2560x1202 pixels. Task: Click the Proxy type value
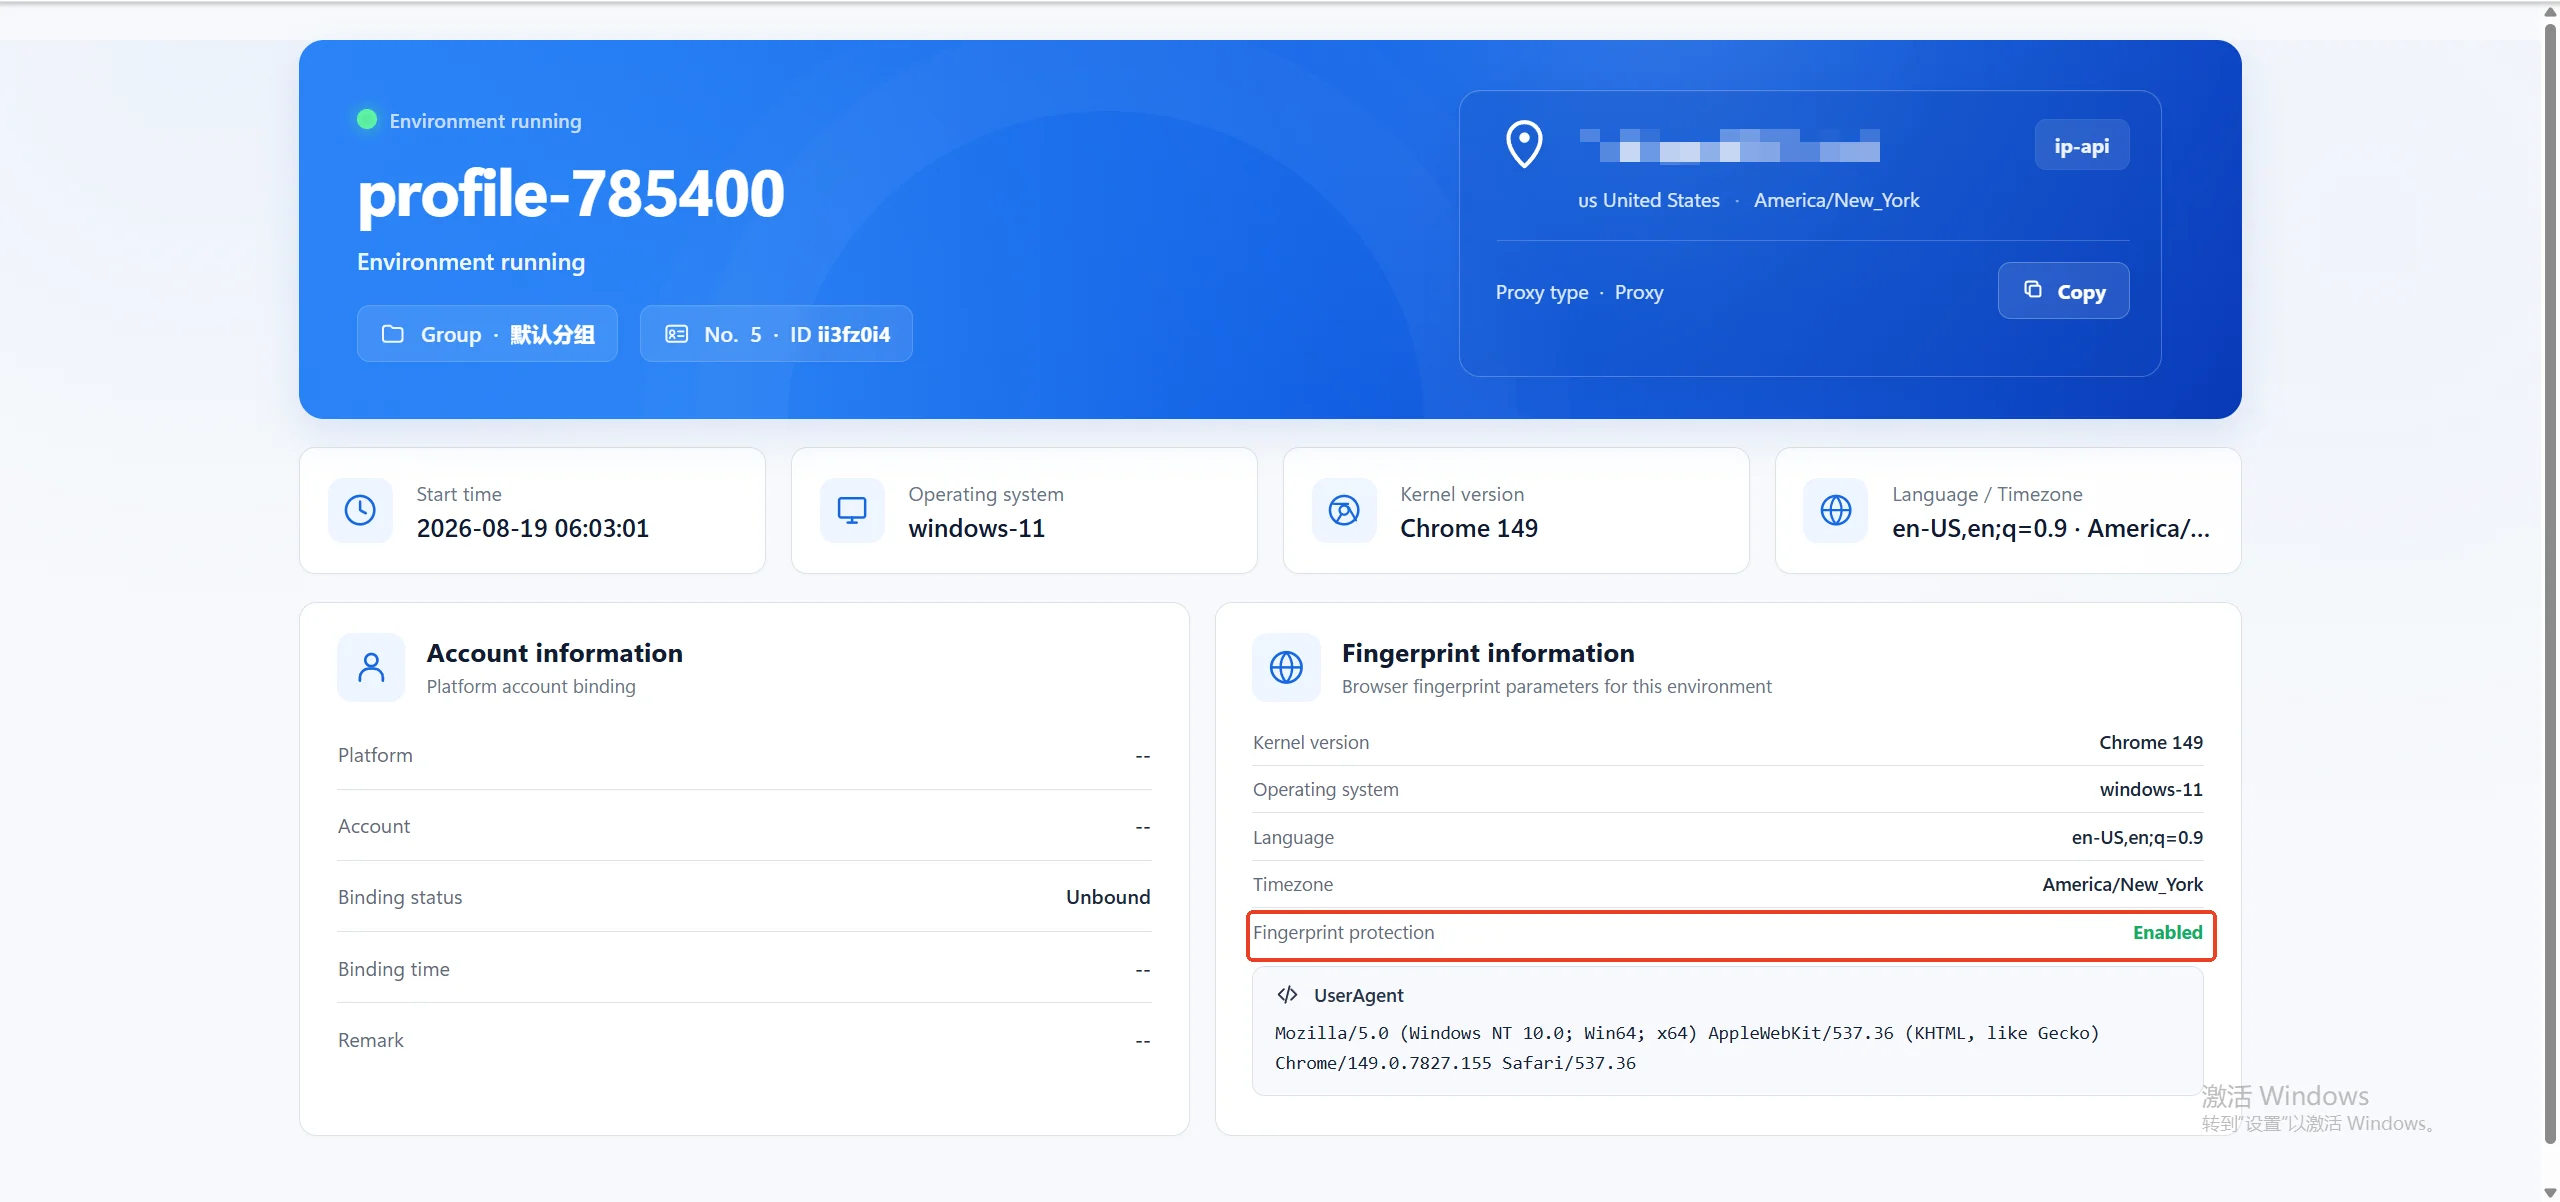tap(1639, 293)
